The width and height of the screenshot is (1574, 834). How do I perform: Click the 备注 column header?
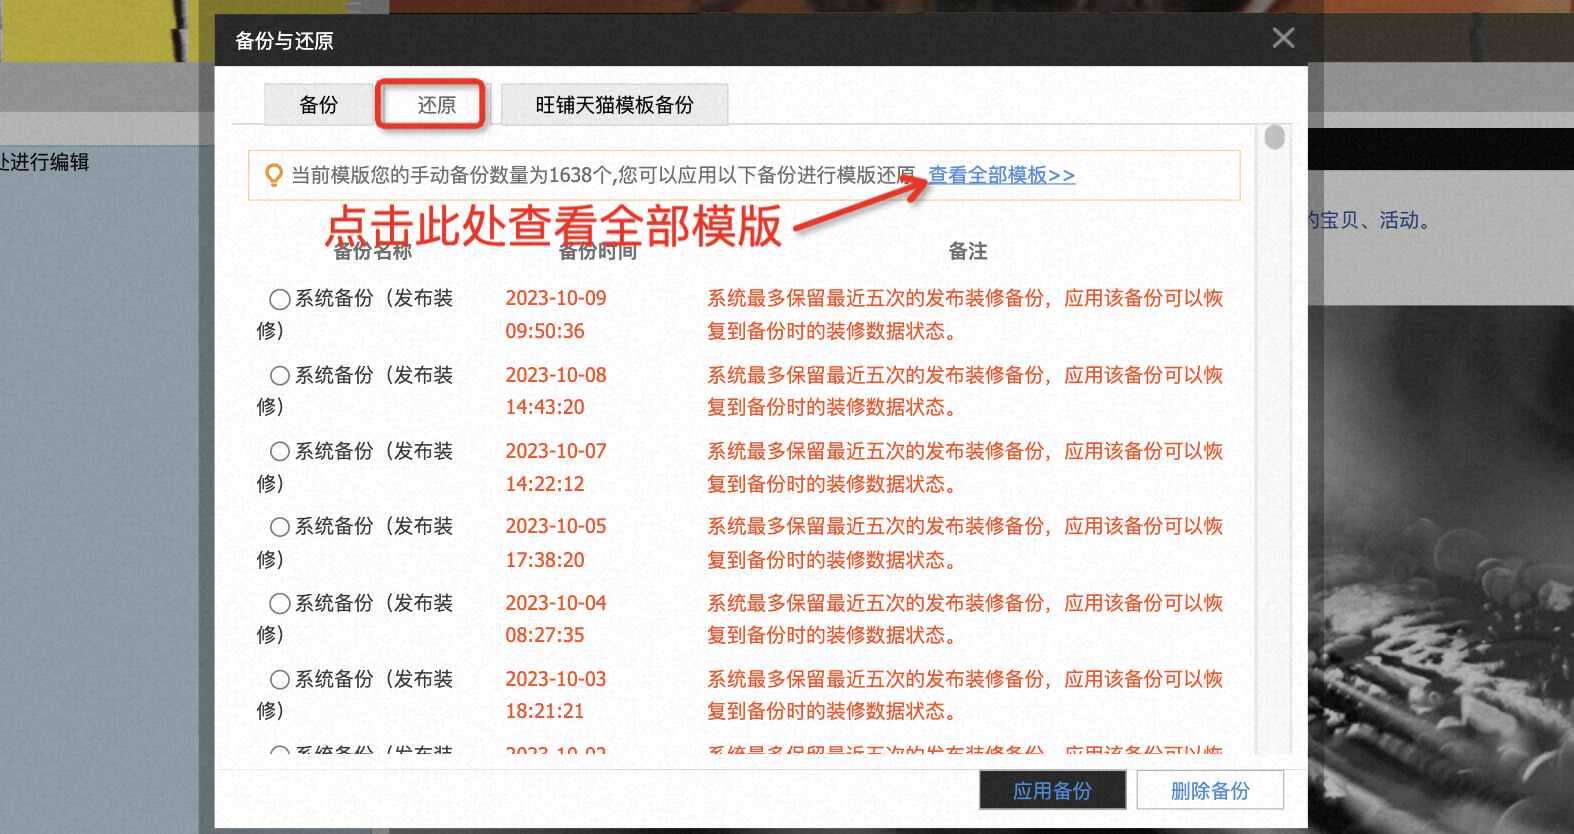click(967, 251)
